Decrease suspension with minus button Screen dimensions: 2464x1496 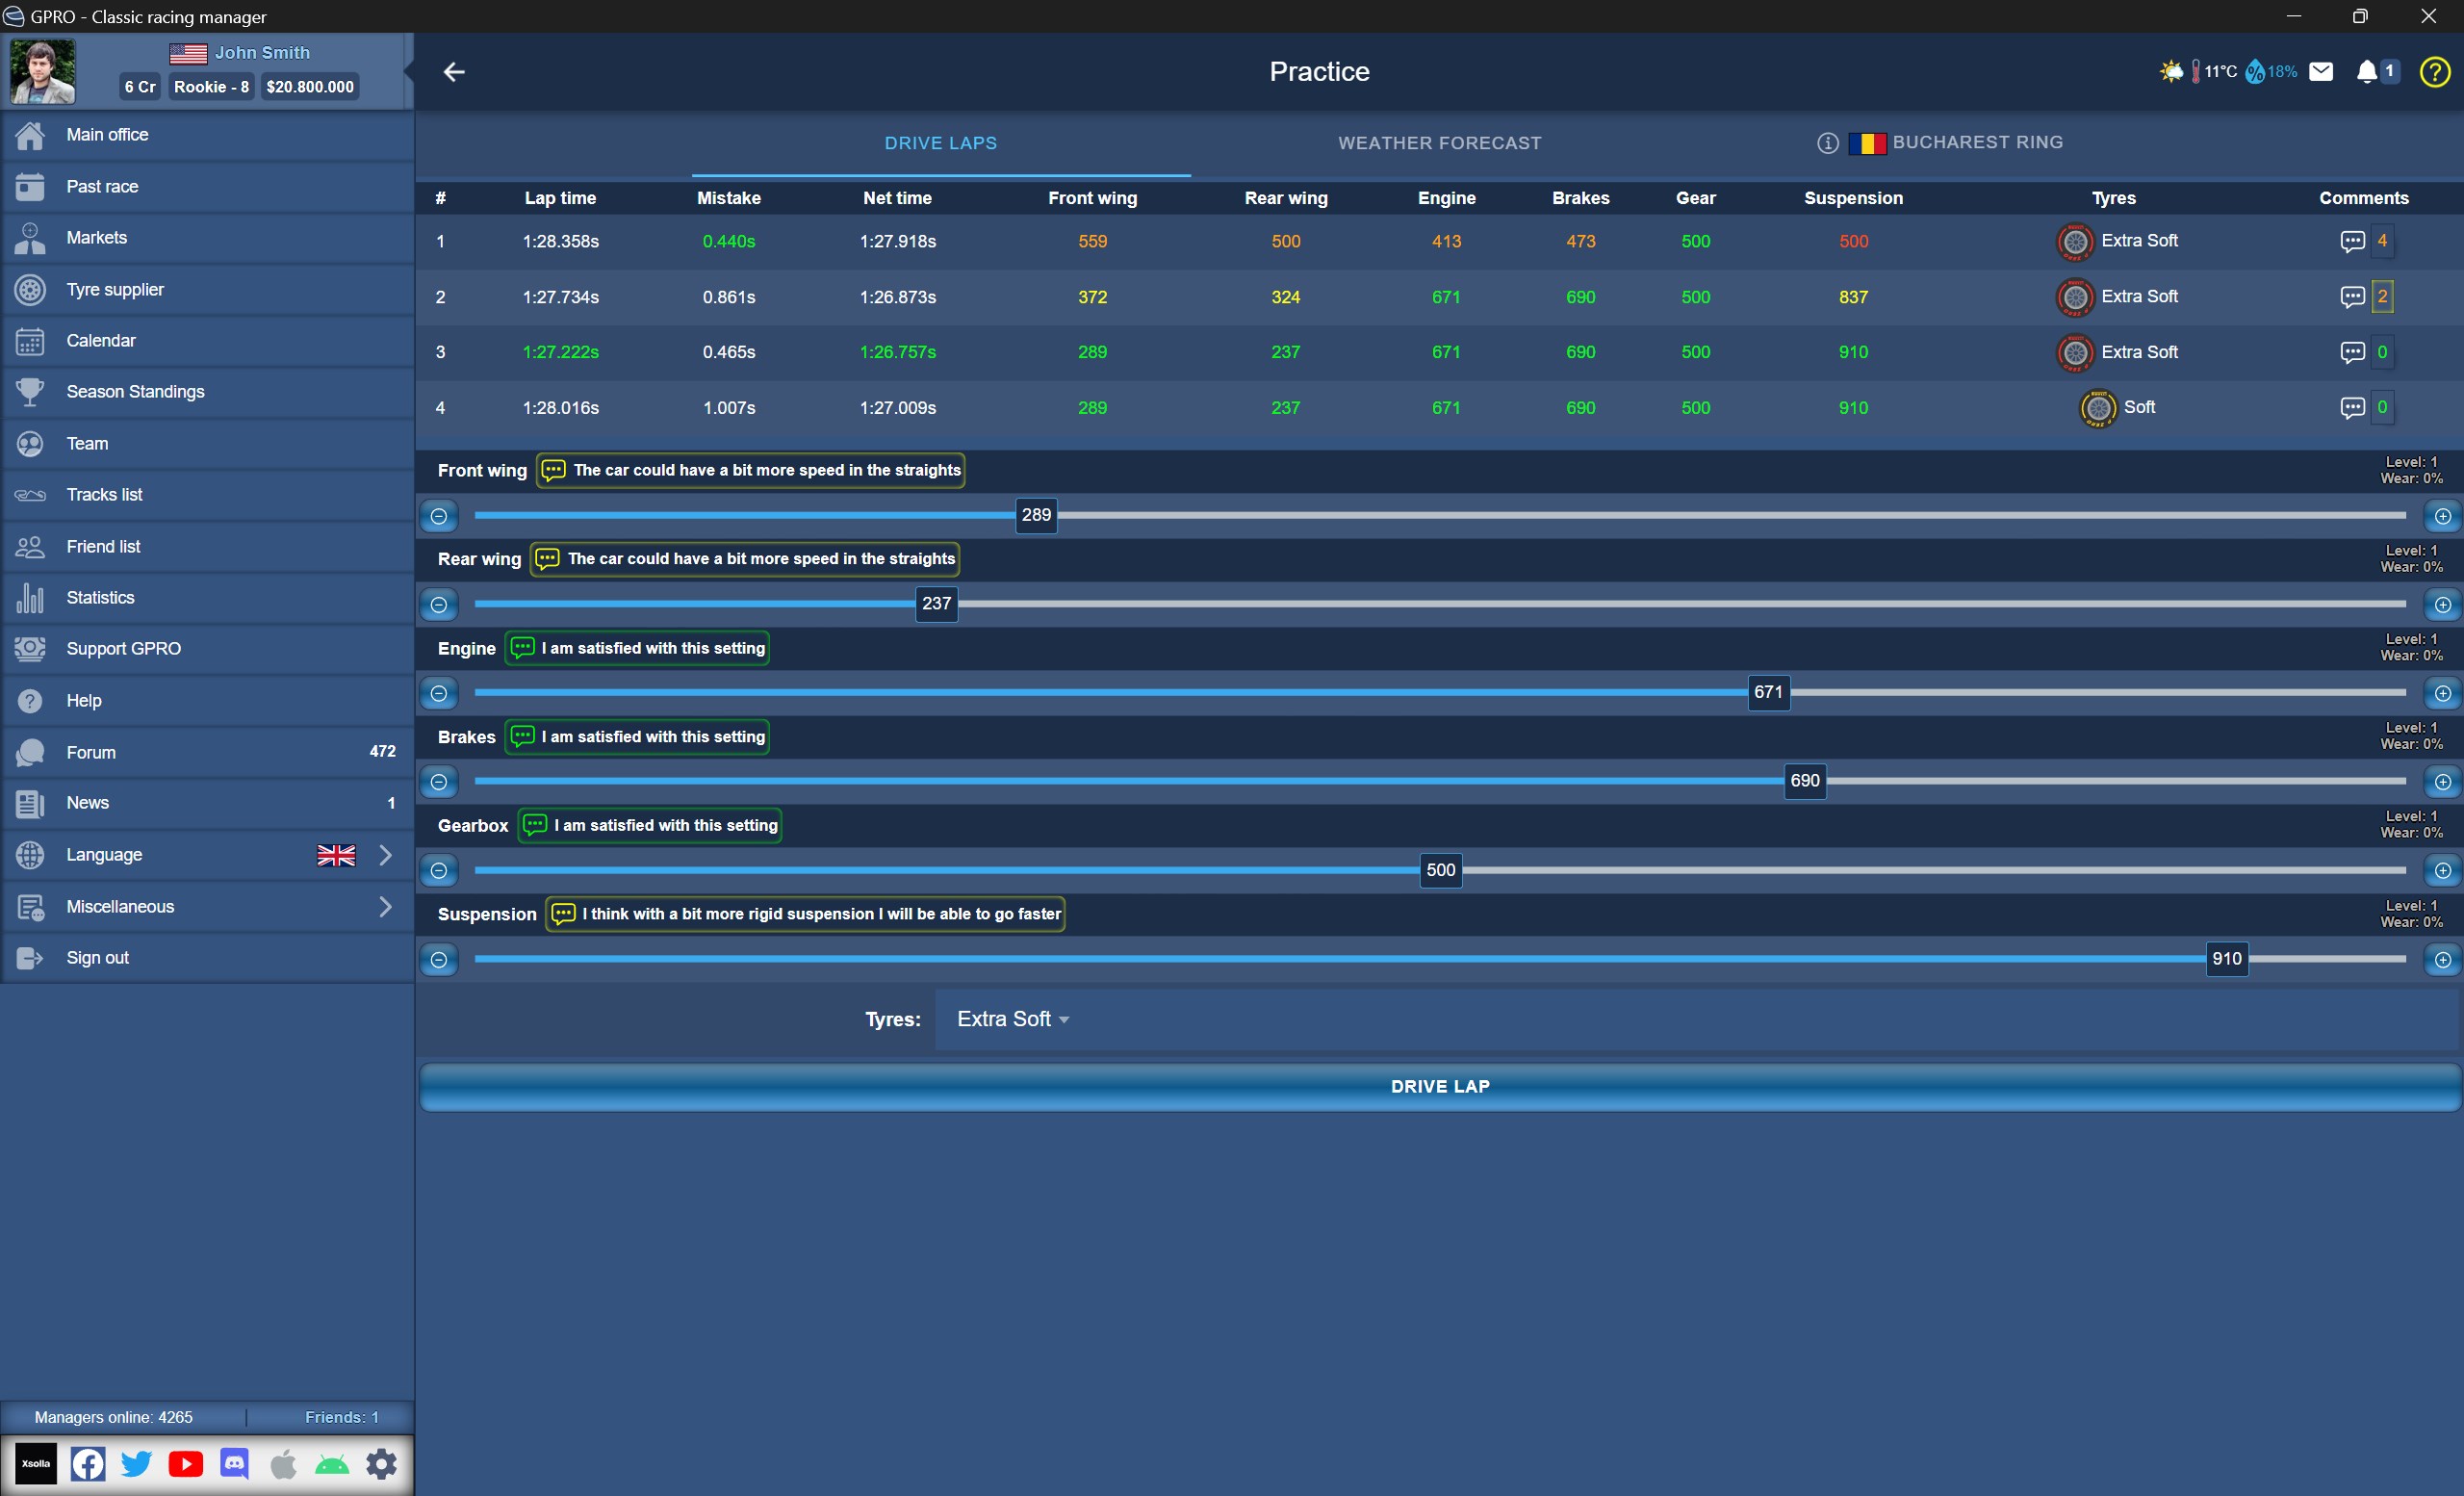439,960
